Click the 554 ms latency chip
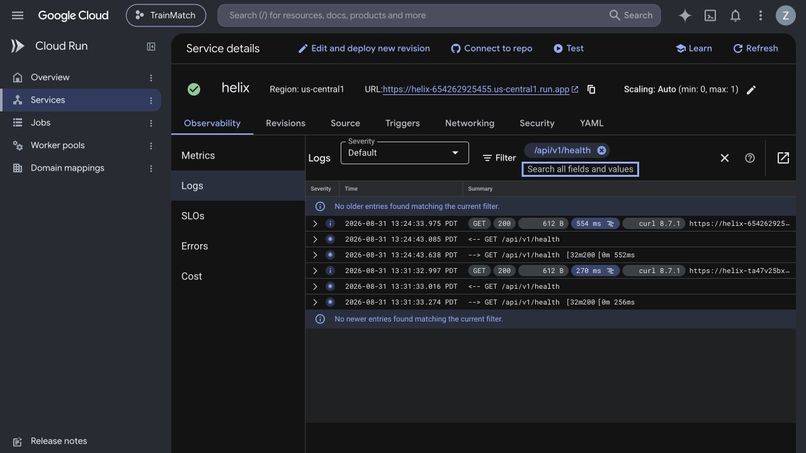This screenshot has height=453, width=806. (x=595, y=224)
